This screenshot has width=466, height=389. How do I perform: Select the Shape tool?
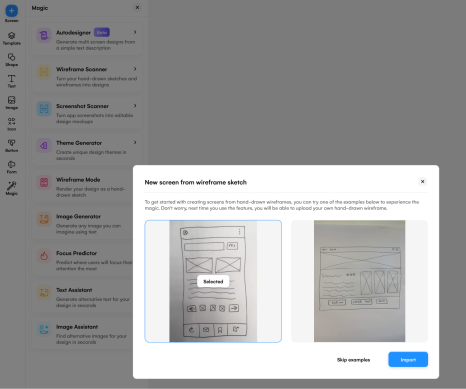tap(11, 60)
